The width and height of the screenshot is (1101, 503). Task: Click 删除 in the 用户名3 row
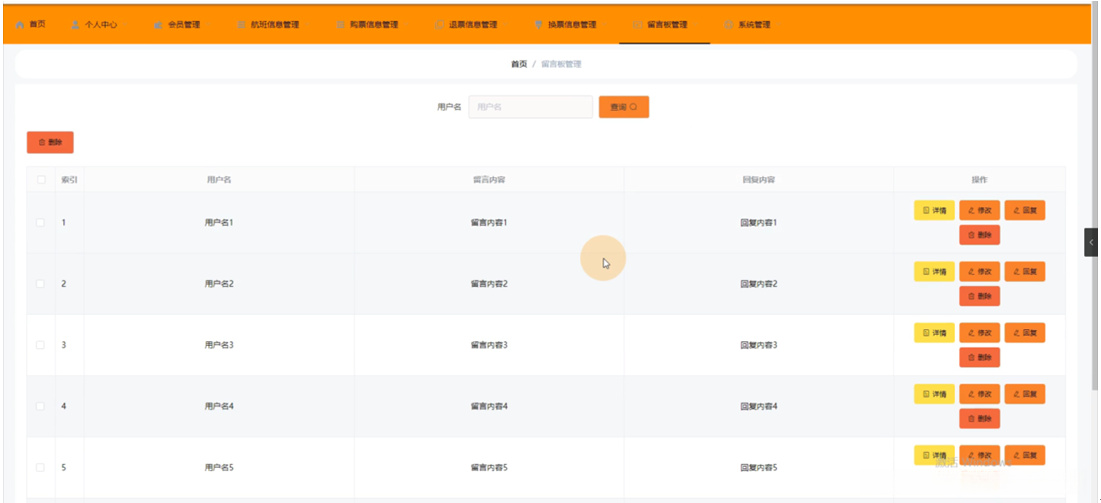tap(980, 358)
